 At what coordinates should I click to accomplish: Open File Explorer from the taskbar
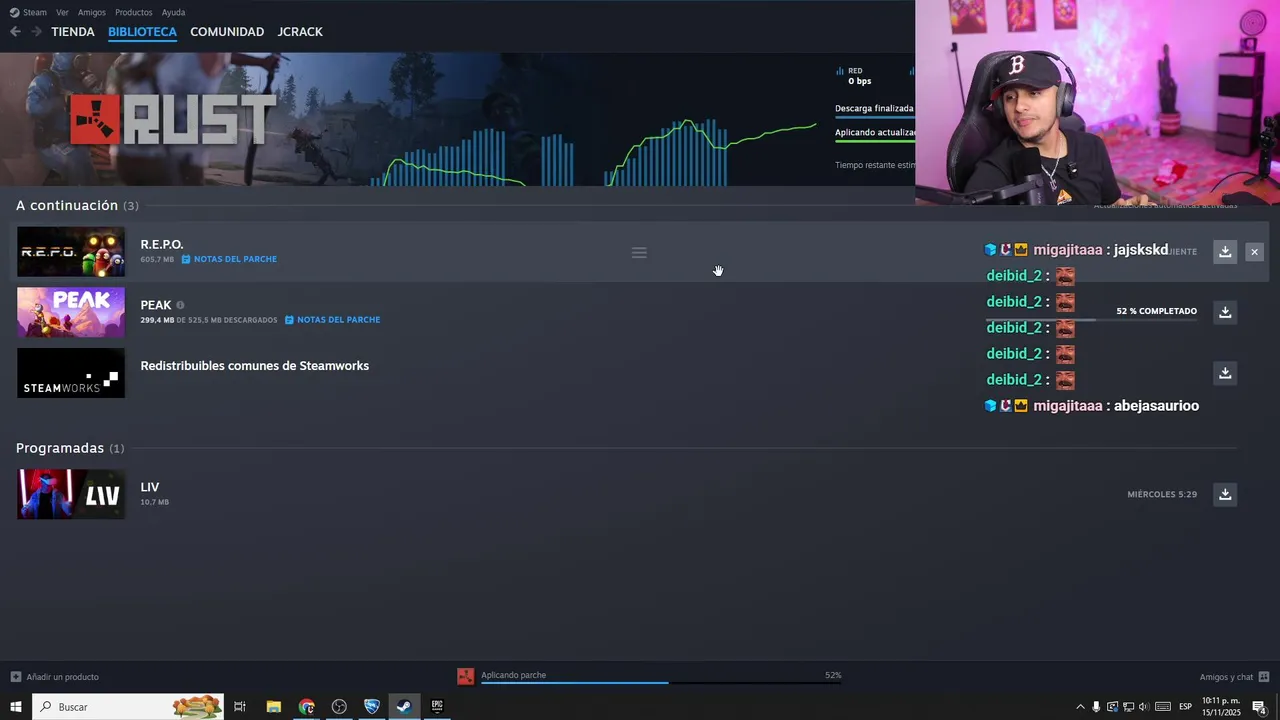pyautogui.click(x=273, y=707)
